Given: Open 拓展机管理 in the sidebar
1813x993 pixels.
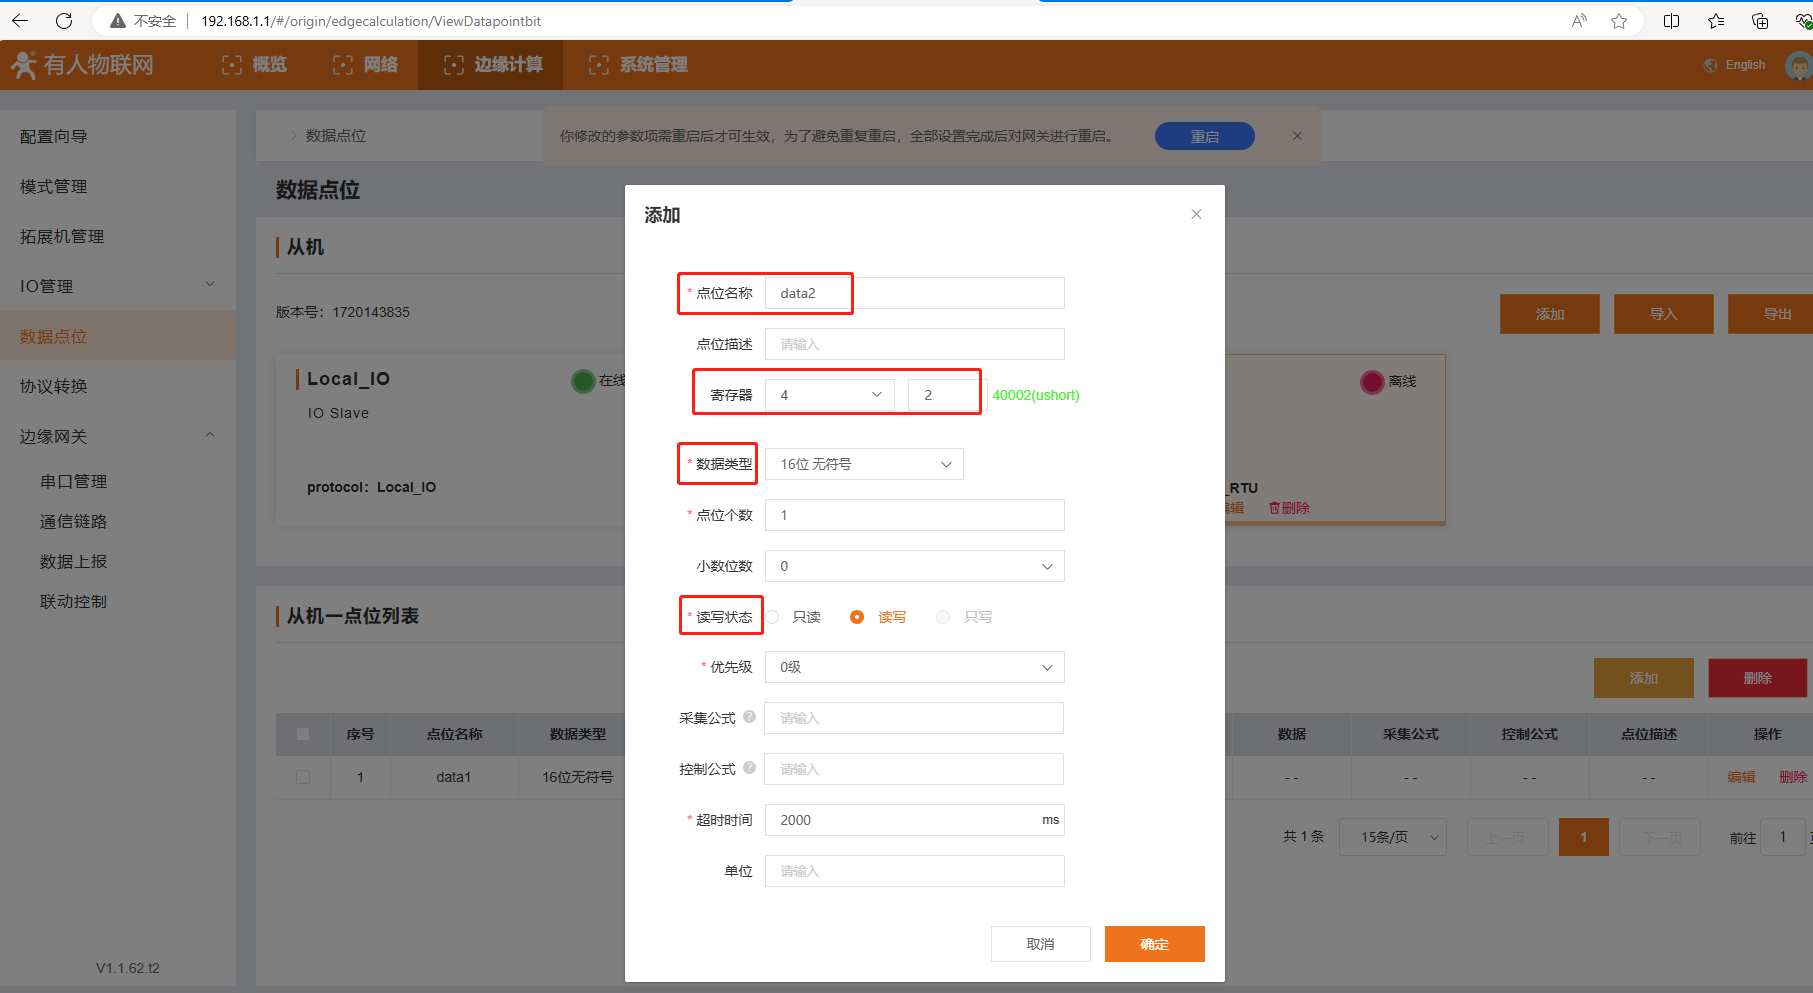Looking at the screenshot, I should pyautogui.click(x=62, y=236).
